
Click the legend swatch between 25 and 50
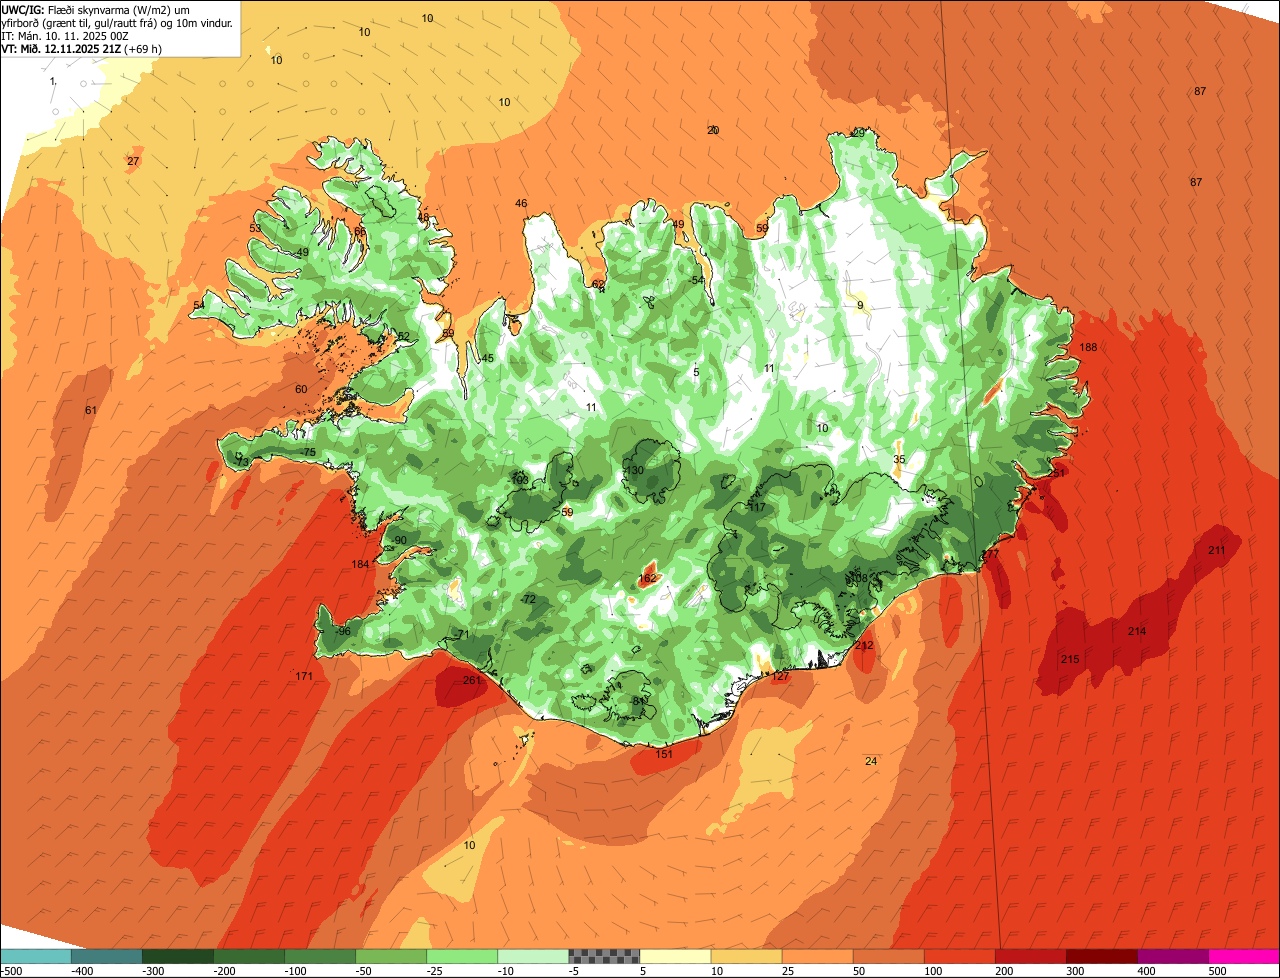pyautogui.click(x=817, y=956)
